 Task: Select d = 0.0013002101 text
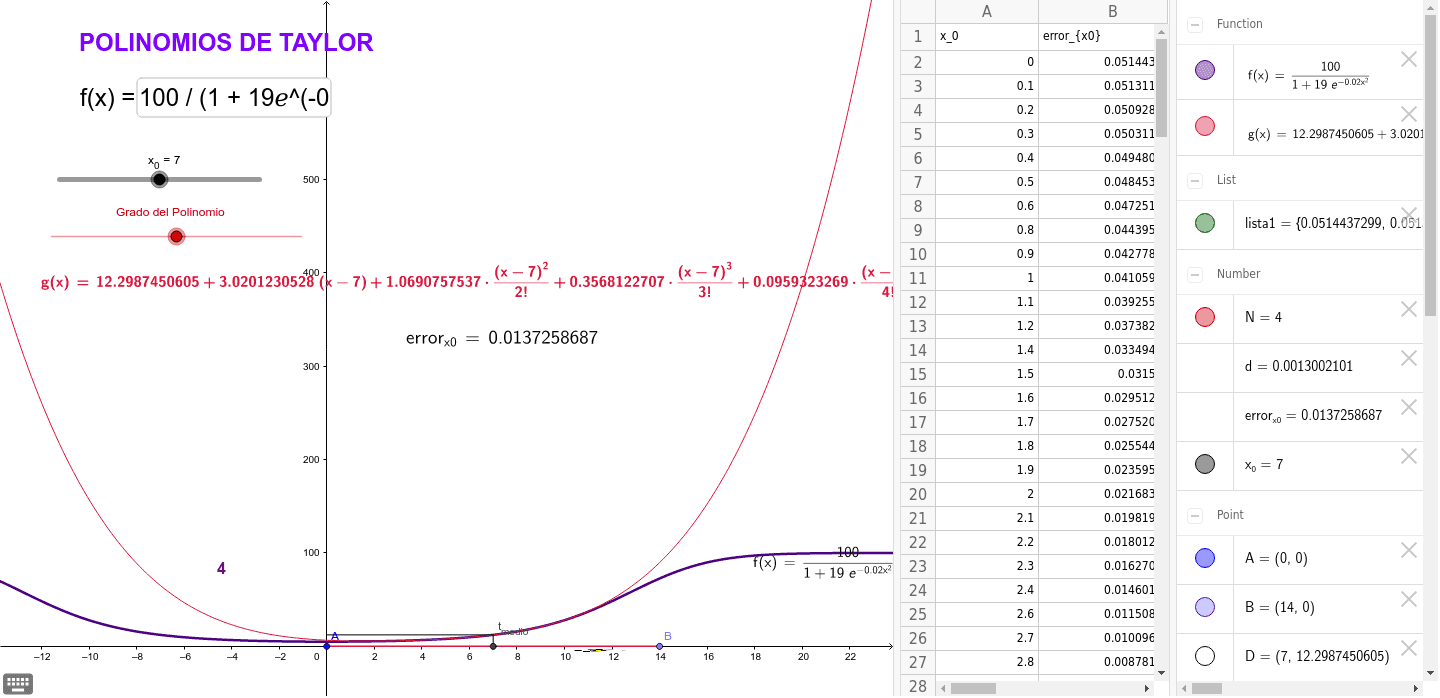1299,366
